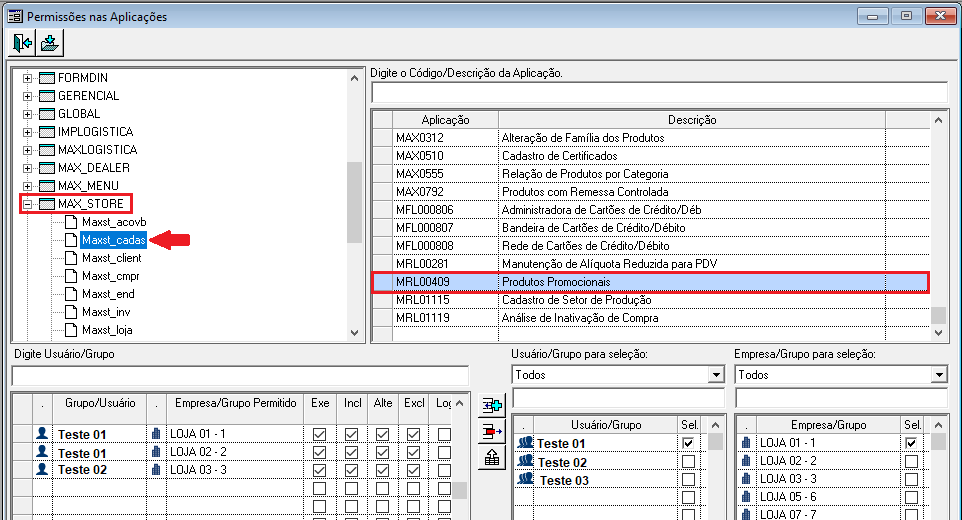Viewport: 962px width, 520px height.
Task: Click filter field under Usuário/Grupo dropdown
Action: (x=618, y=398)
